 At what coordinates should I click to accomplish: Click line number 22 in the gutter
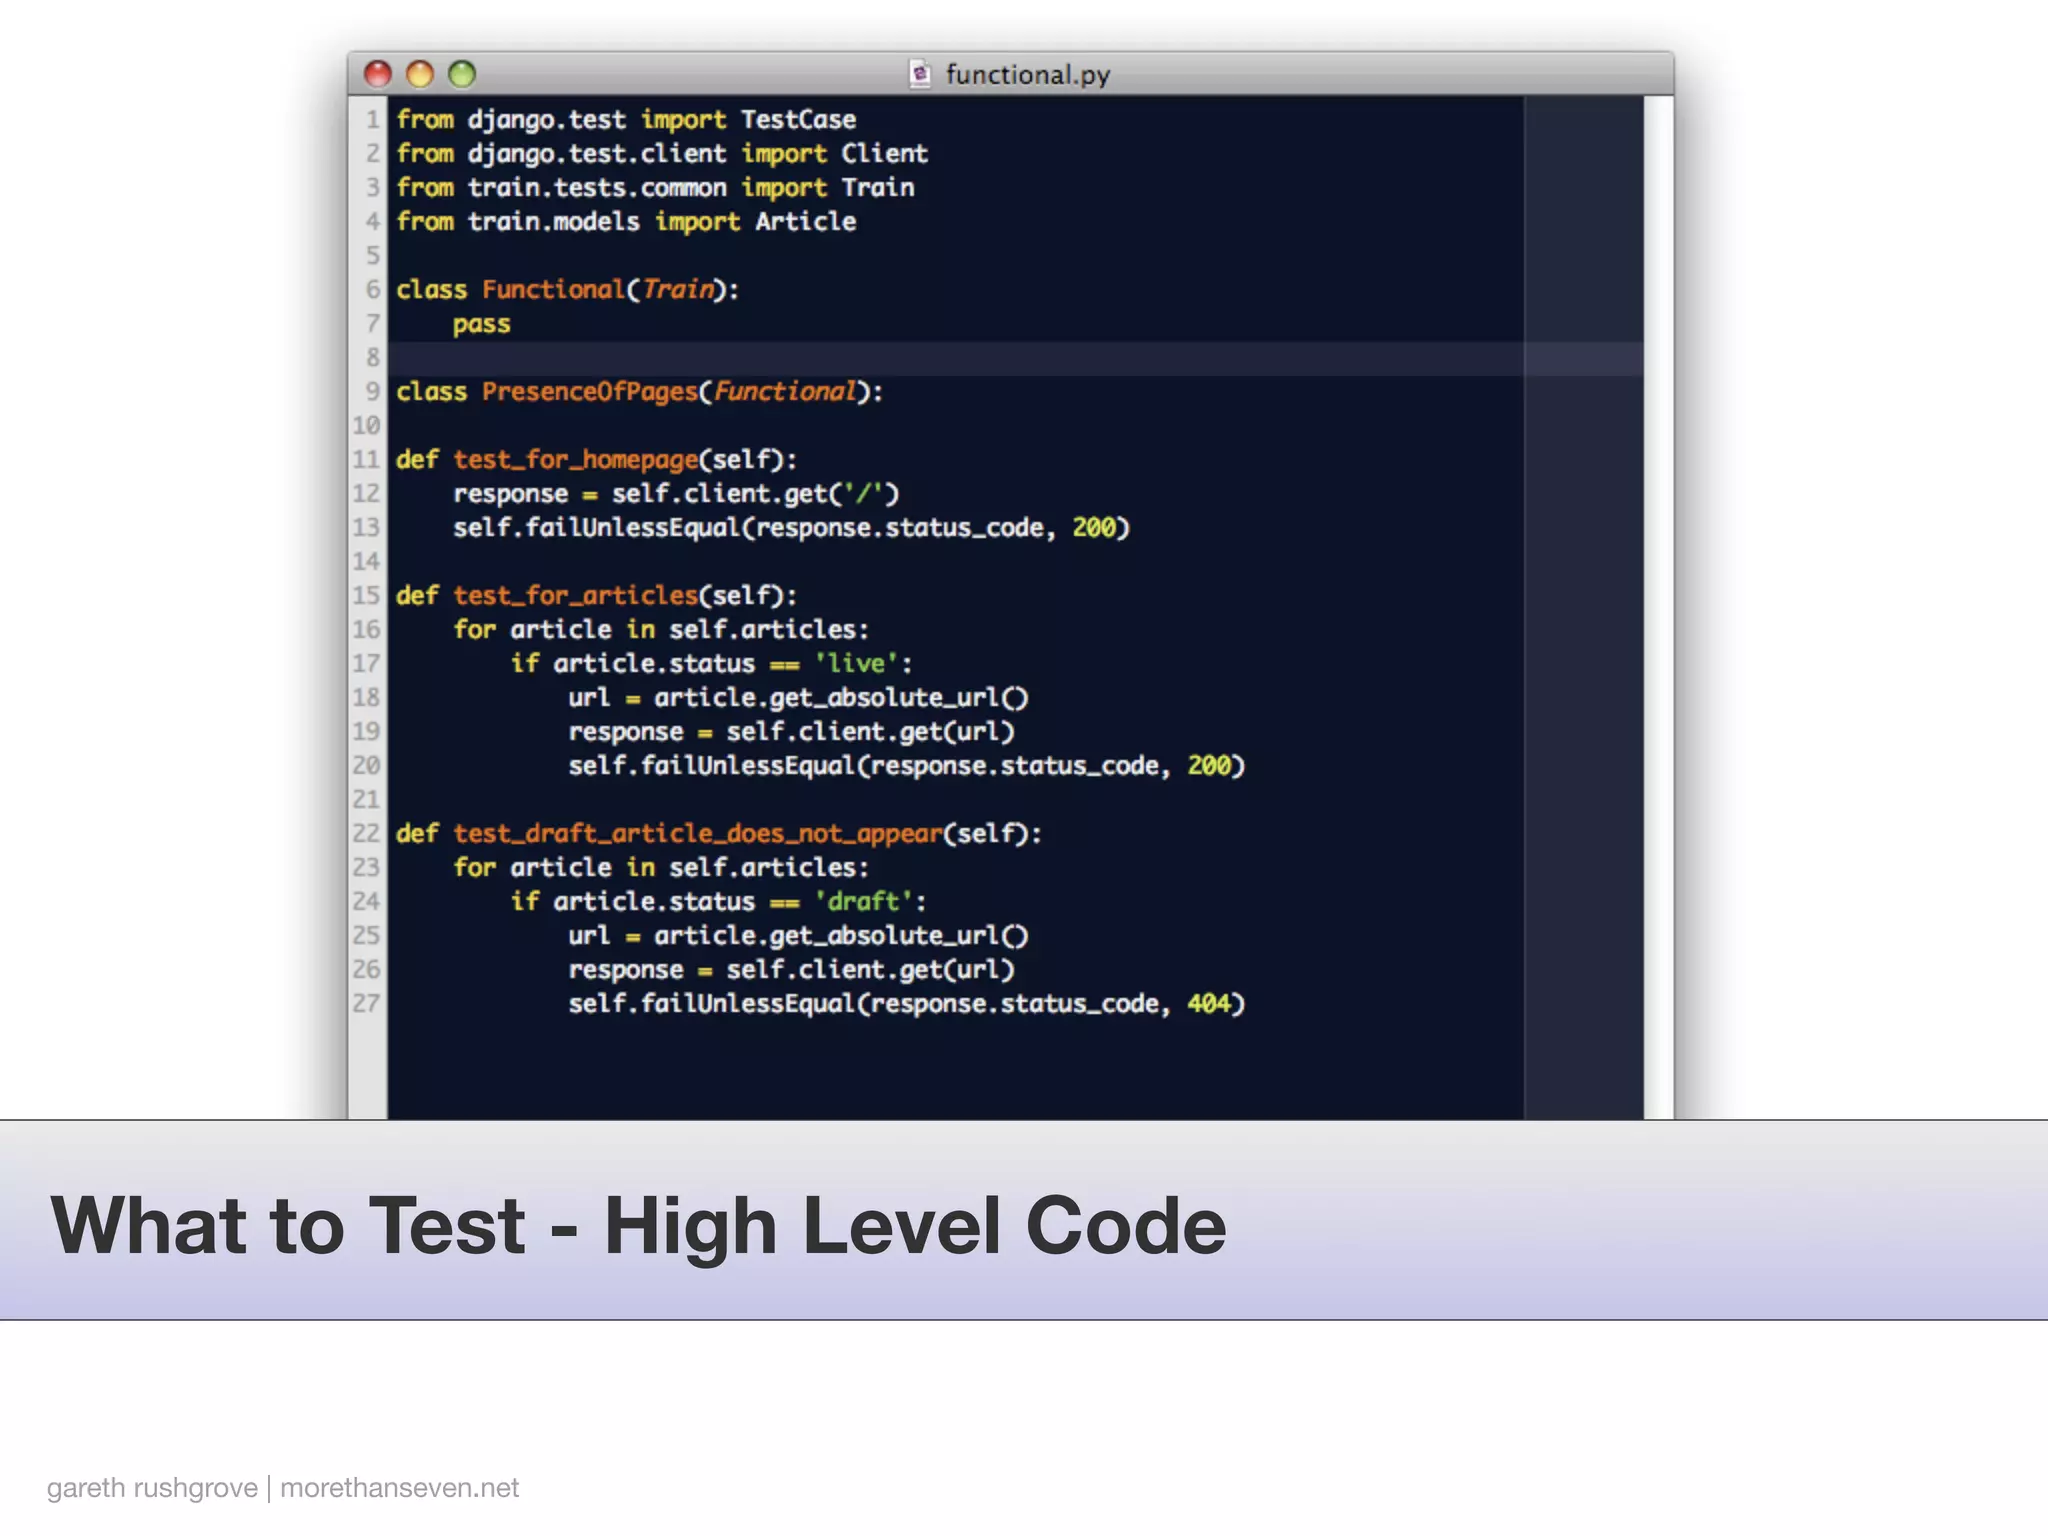coord(366,833)
